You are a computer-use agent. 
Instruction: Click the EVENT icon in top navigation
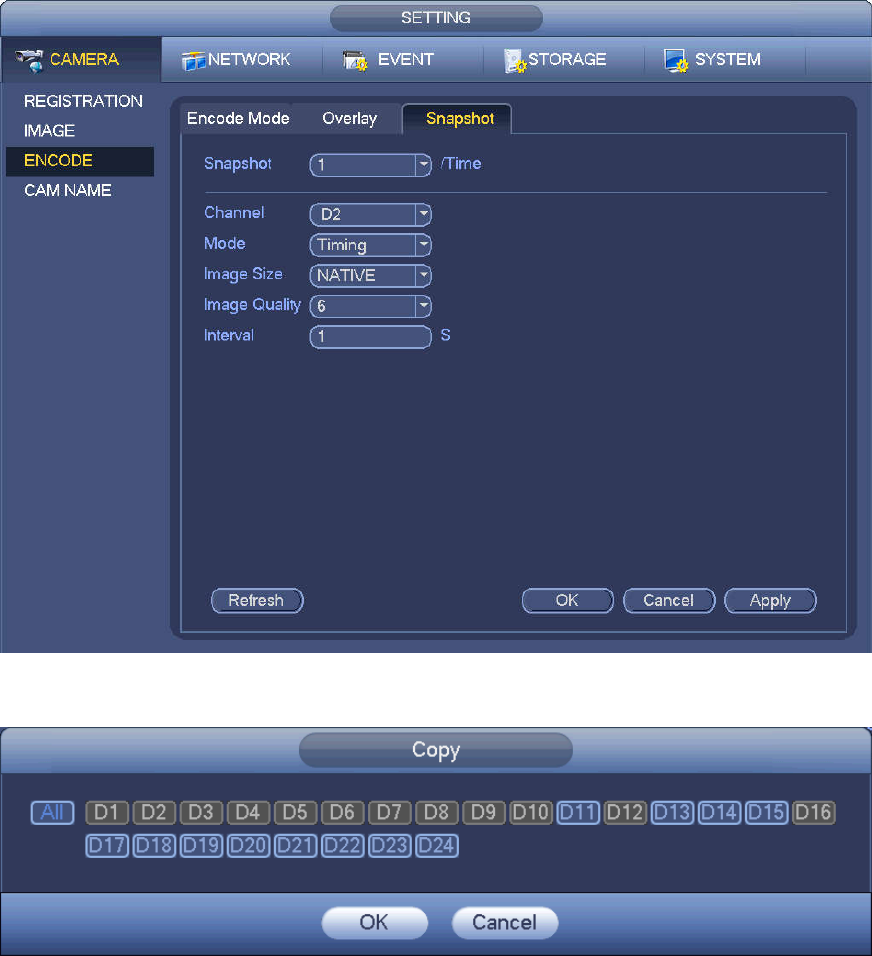[x=355, y=61]
